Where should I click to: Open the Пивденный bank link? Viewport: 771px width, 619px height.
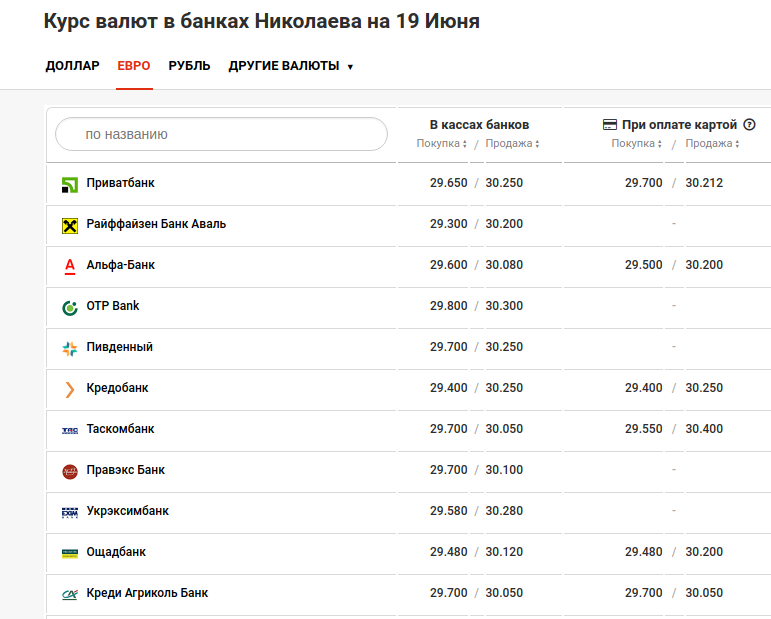[x=119, y=347]
